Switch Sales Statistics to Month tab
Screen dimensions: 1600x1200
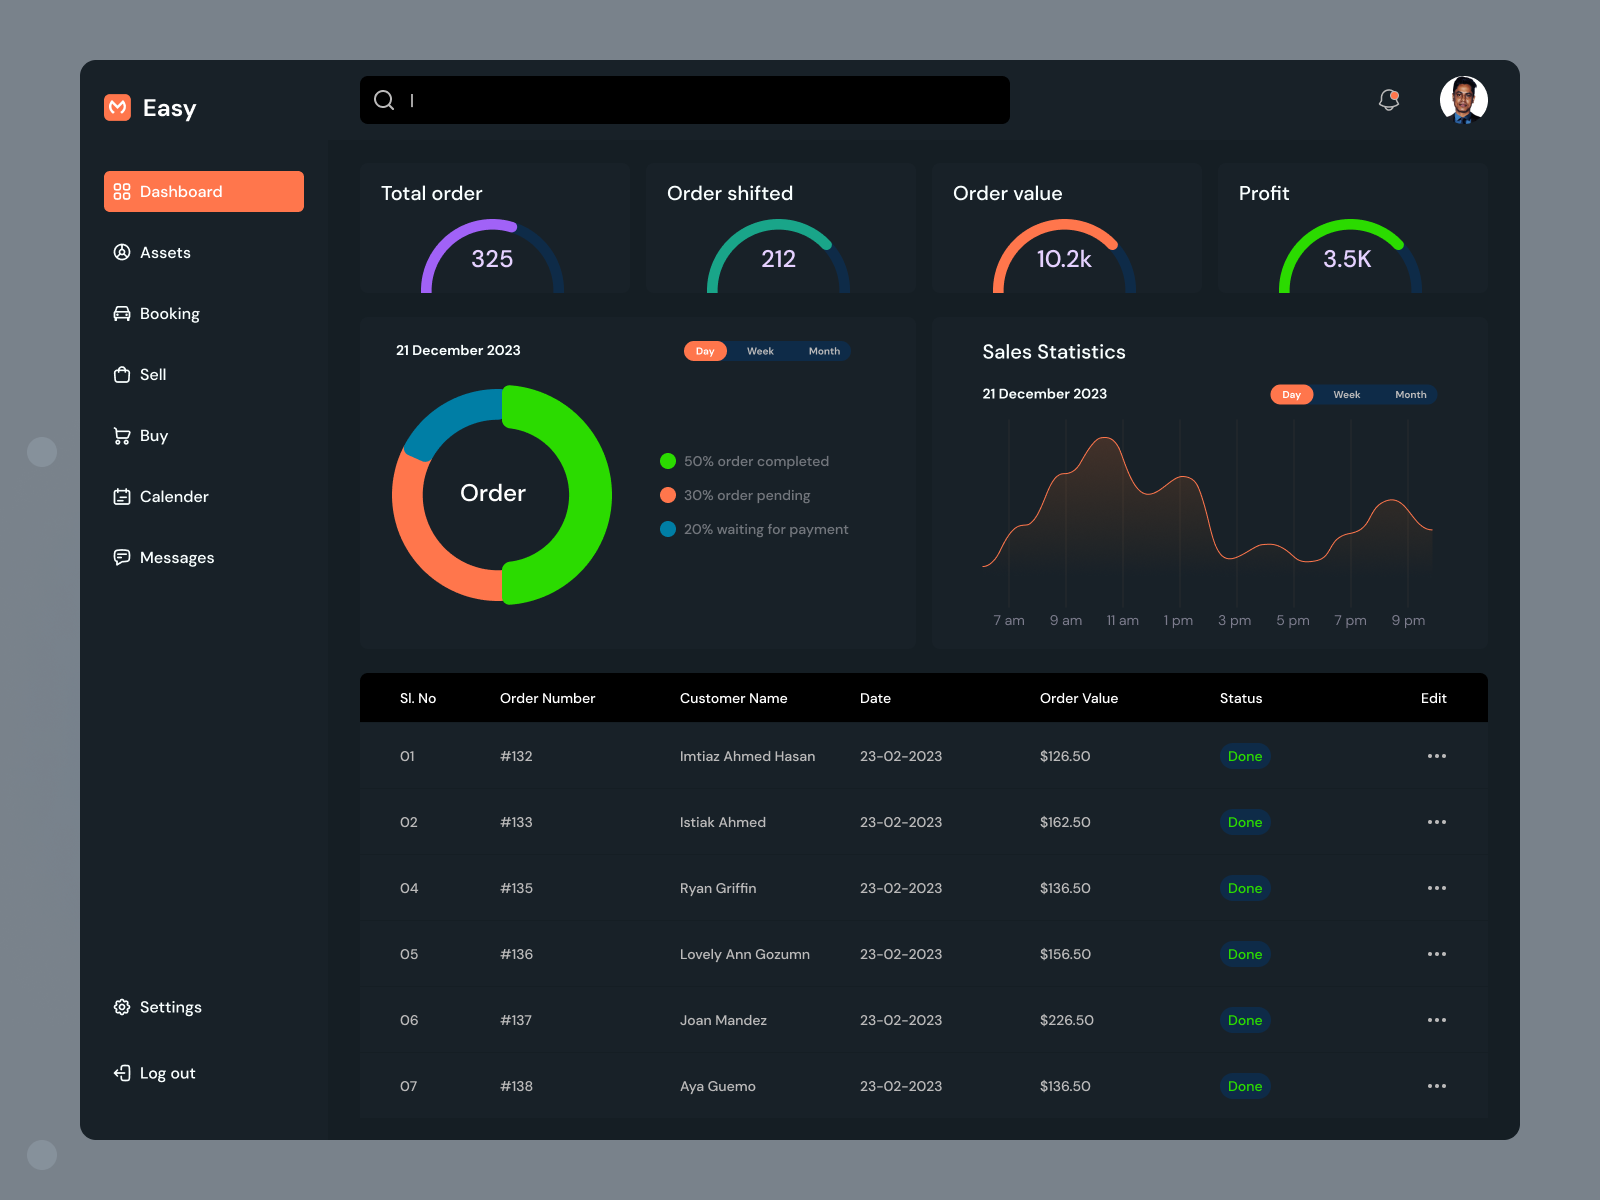click(1410, 394)
